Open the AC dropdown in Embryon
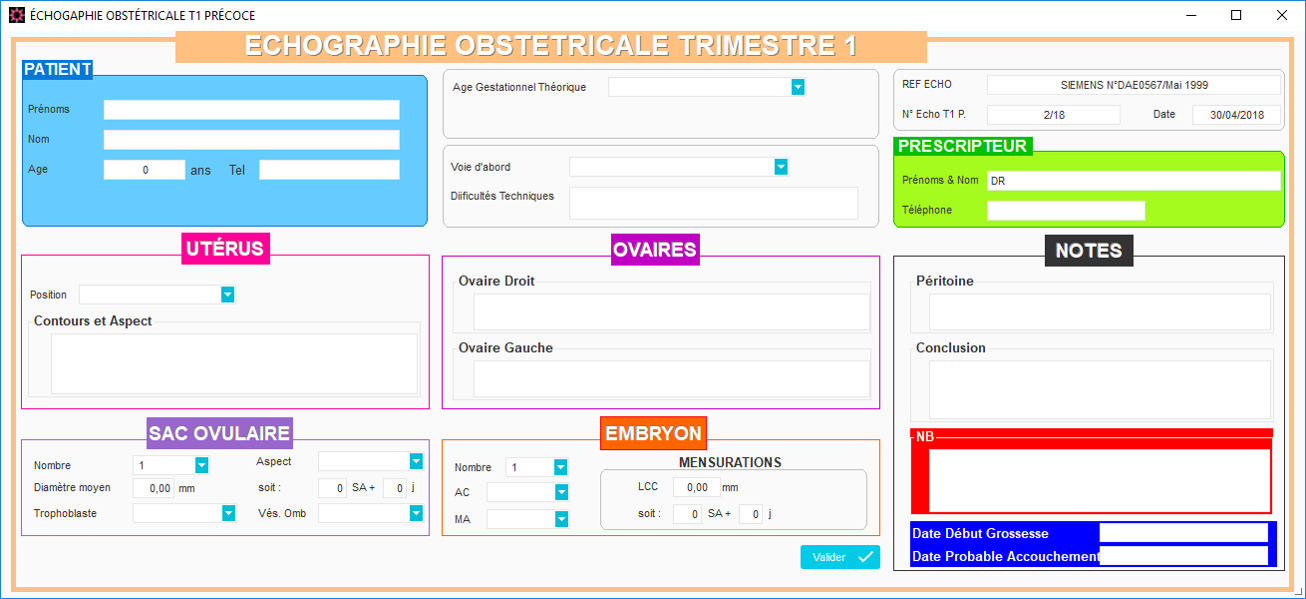Image resolution: width=1306 pixels, height=599 pixels. click(560, 492)
